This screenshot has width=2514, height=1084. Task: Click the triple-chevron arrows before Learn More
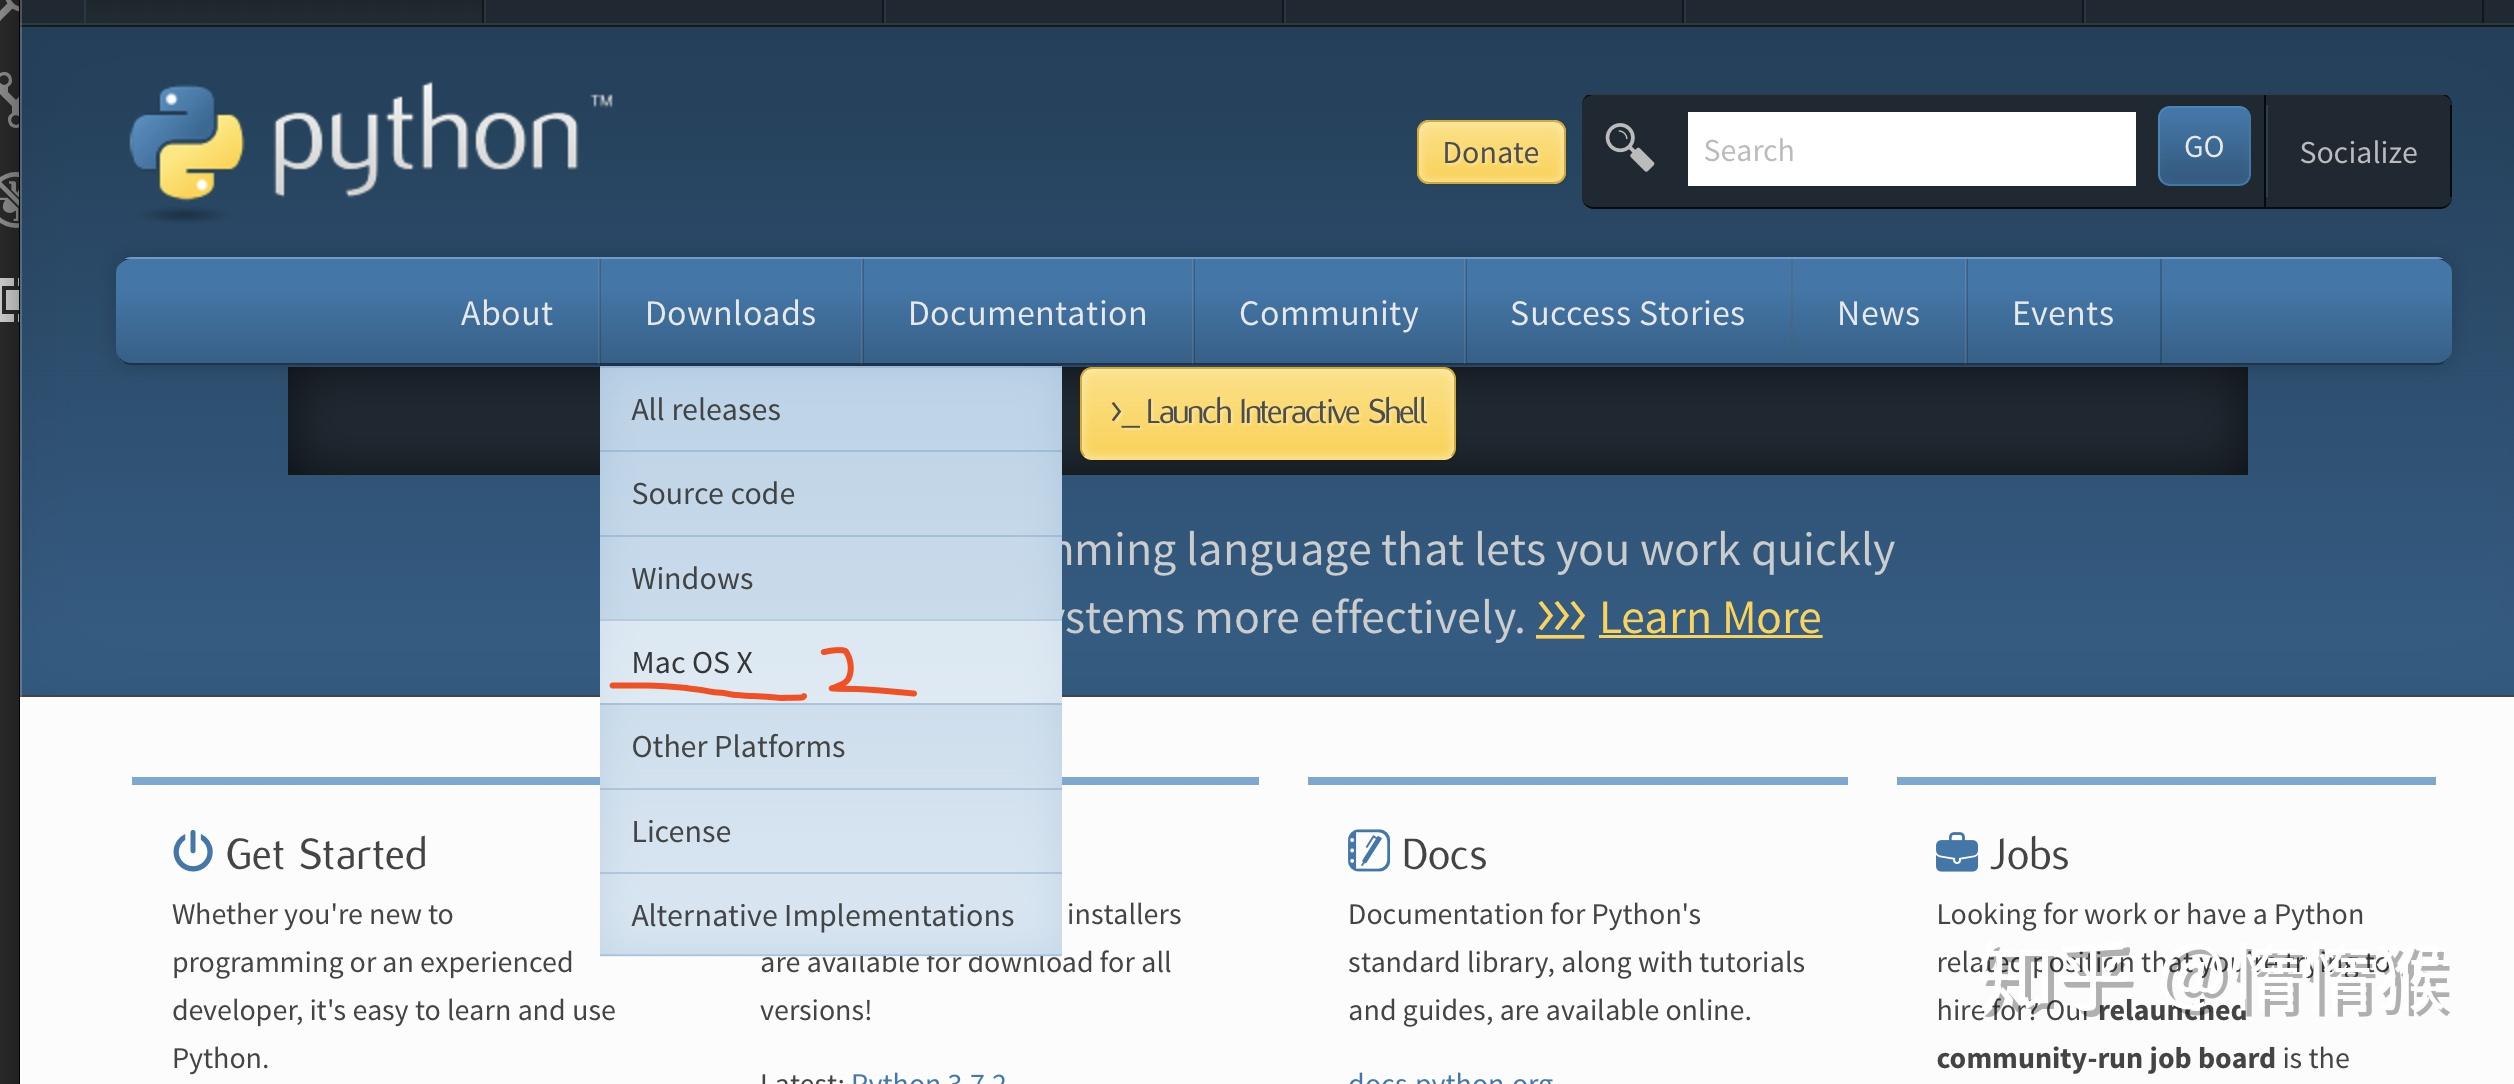tap(1560, 618)
